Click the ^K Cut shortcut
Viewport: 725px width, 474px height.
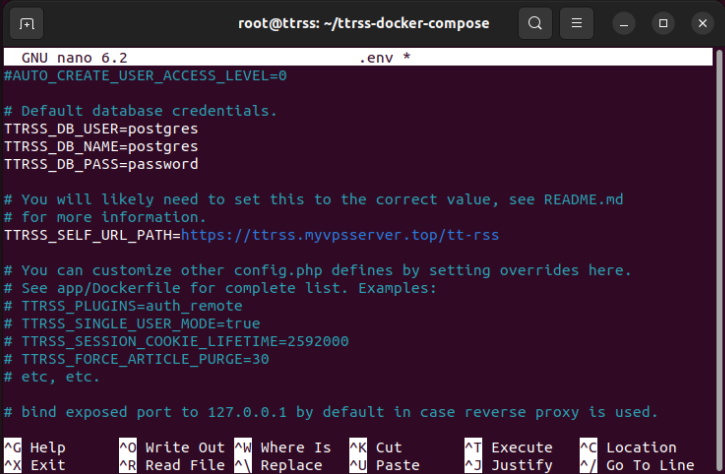coord(376,447)
